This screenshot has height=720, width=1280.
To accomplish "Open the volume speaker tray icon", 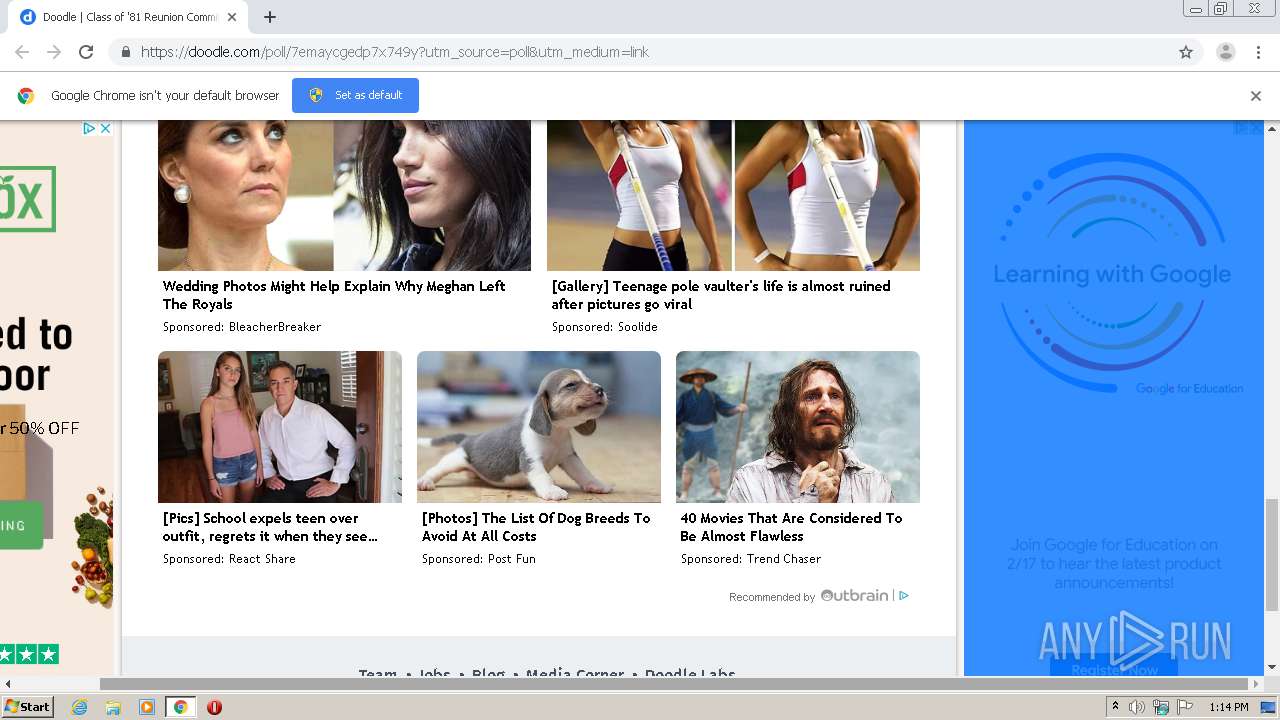I will pos(1137,707).
